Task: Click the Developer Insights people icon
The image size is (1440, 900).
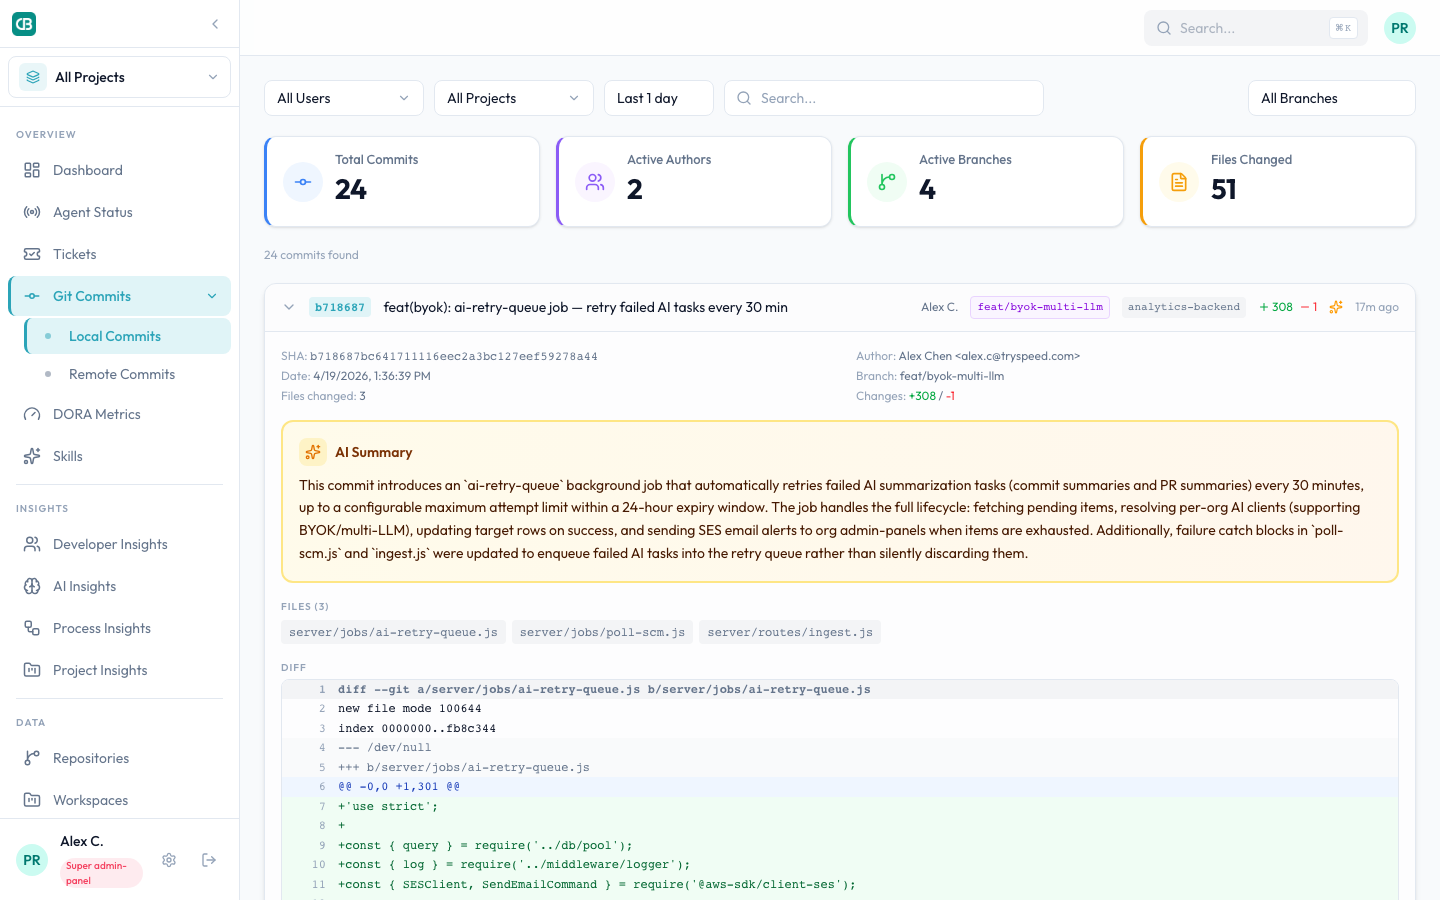Action: pos(32,544)
